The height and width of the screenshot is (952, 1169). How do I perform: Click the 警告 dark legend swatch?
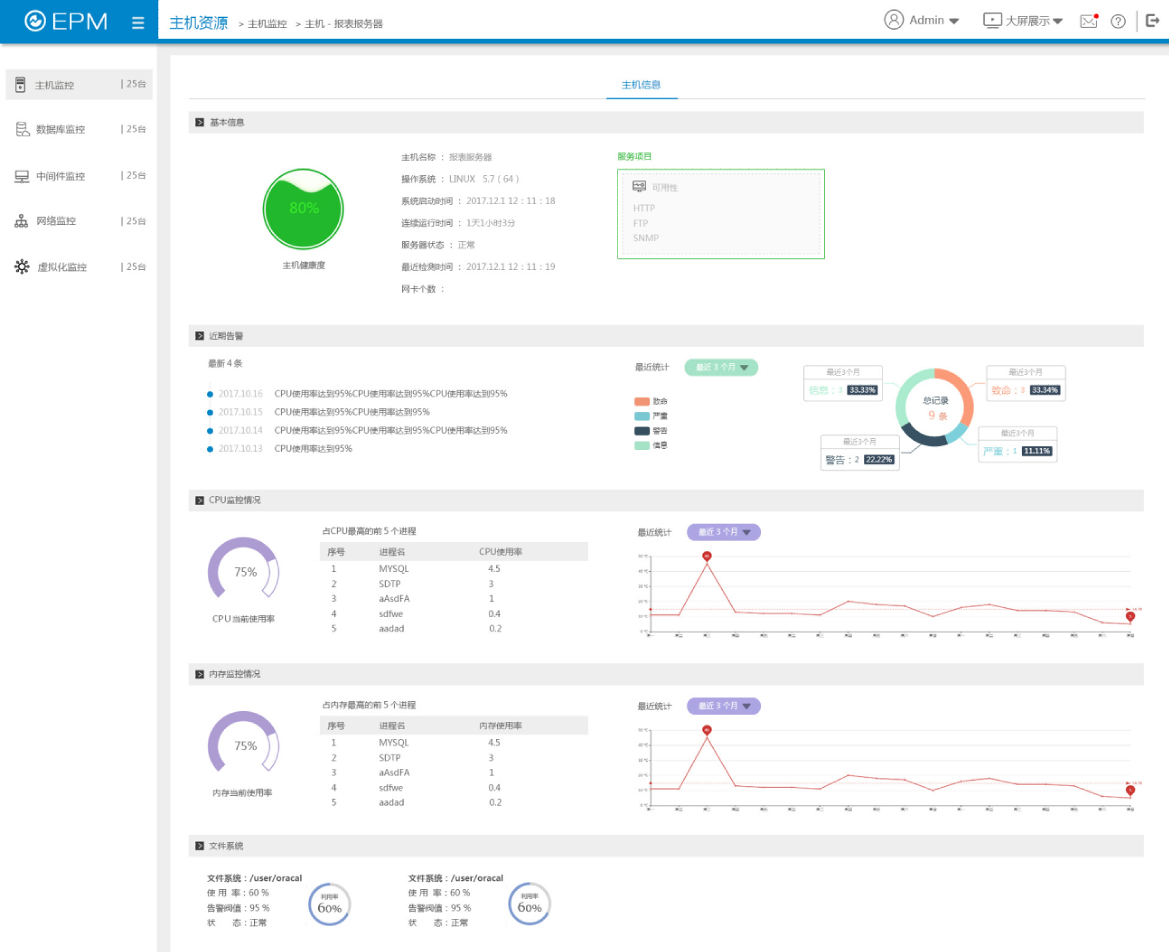coord(641,431)
